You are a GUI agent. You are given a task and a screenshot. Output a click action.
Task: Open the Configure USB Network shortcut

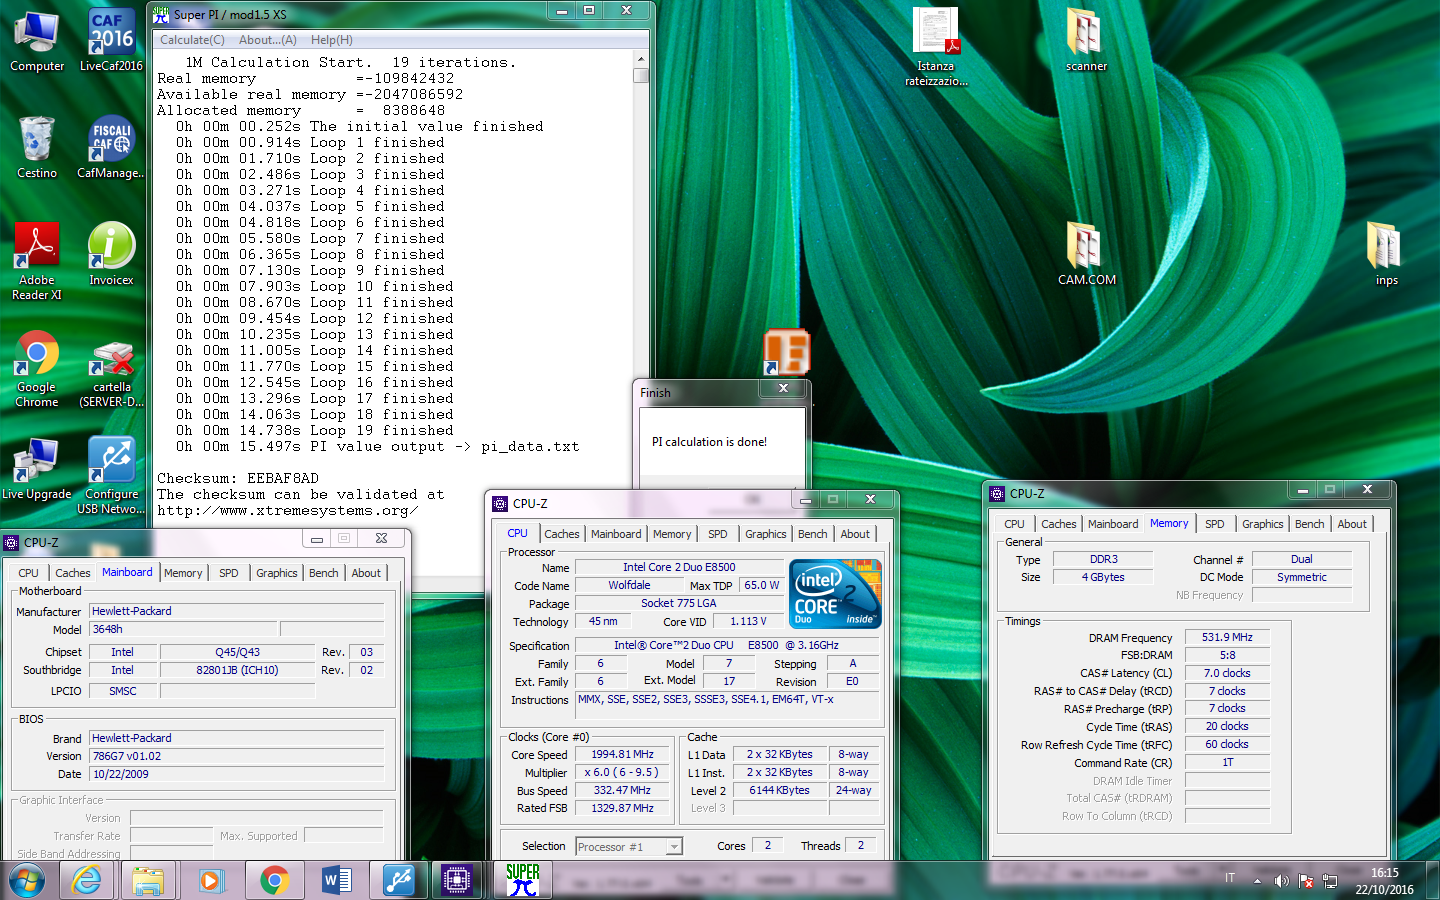(x=112, y=476)
